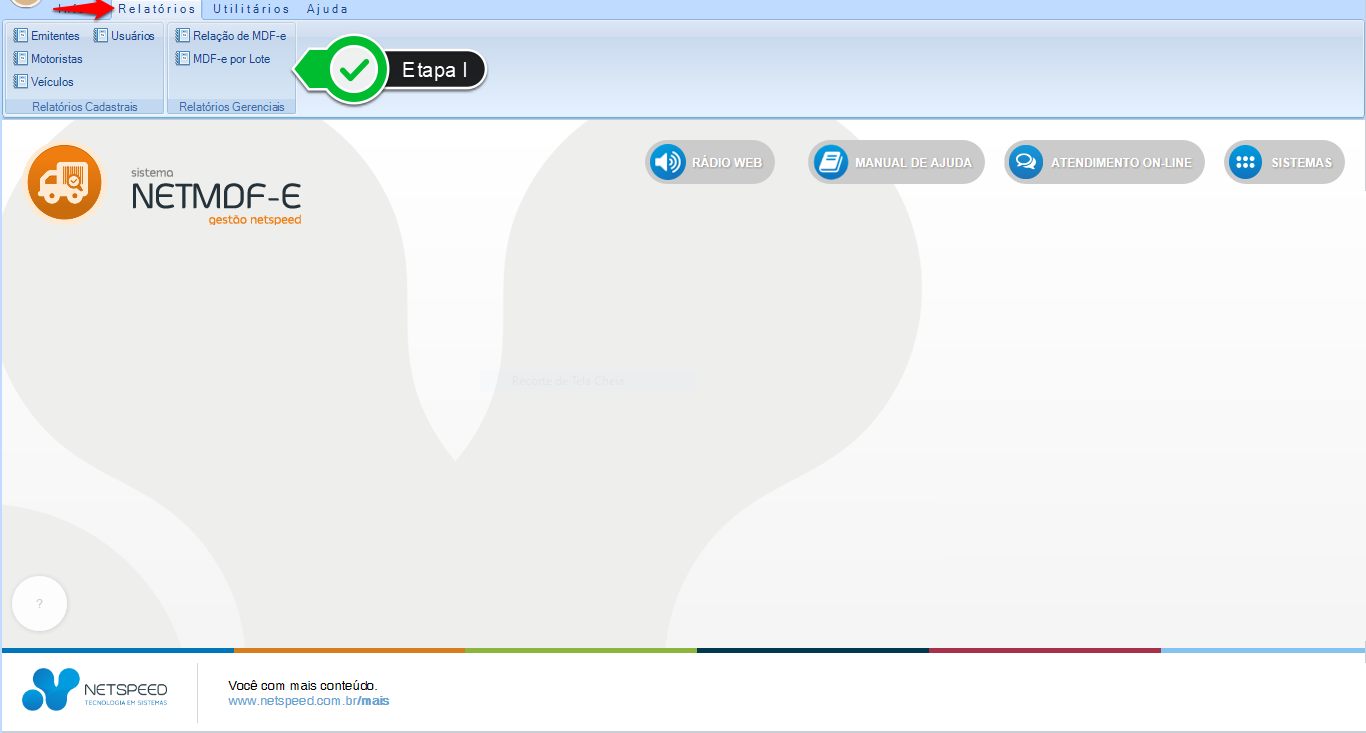Click the orange NETMDF-E truck logo
1366x733 pixels.
coord(65,183)
